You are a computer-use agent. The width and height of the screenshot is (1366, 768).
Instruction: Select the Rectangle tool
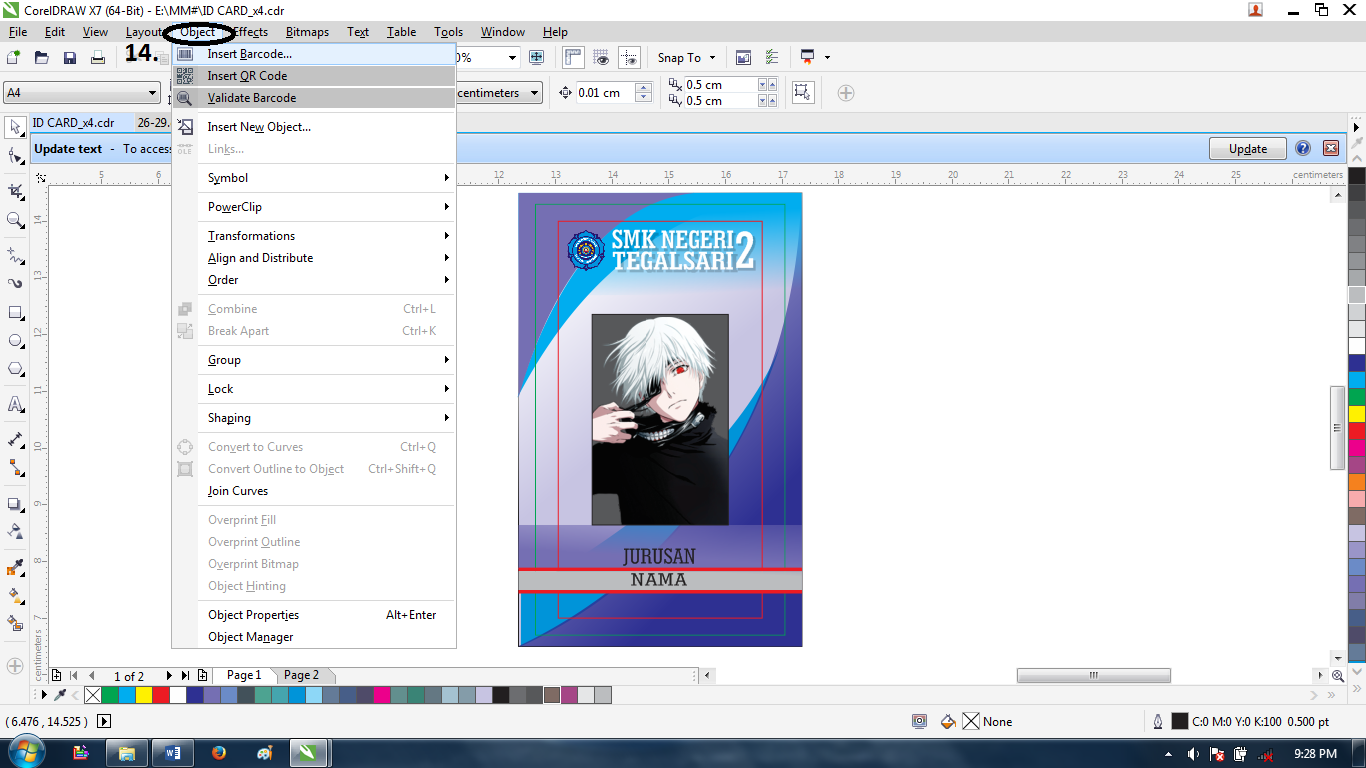click(x=13, y=312)
